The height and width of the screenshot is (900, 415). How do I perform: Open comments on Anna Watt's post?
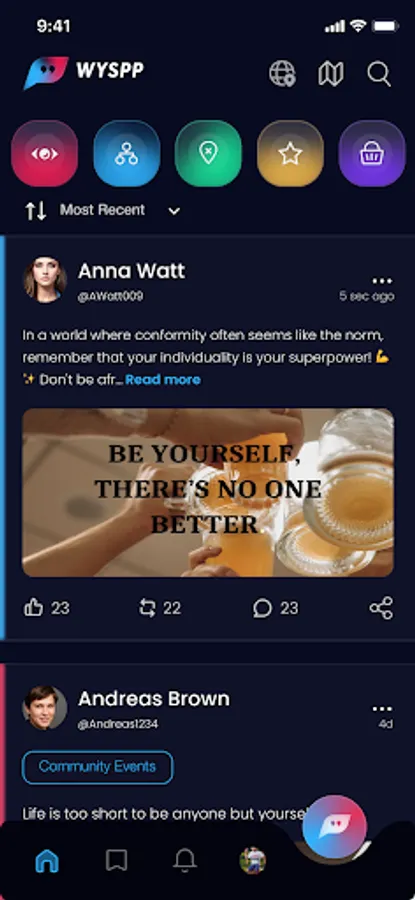[x=262, y=608]
